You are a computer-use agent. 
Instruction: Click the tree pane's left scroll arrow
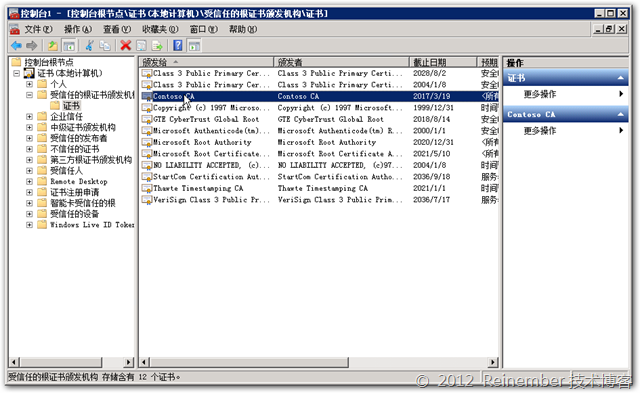pos(14,362)
